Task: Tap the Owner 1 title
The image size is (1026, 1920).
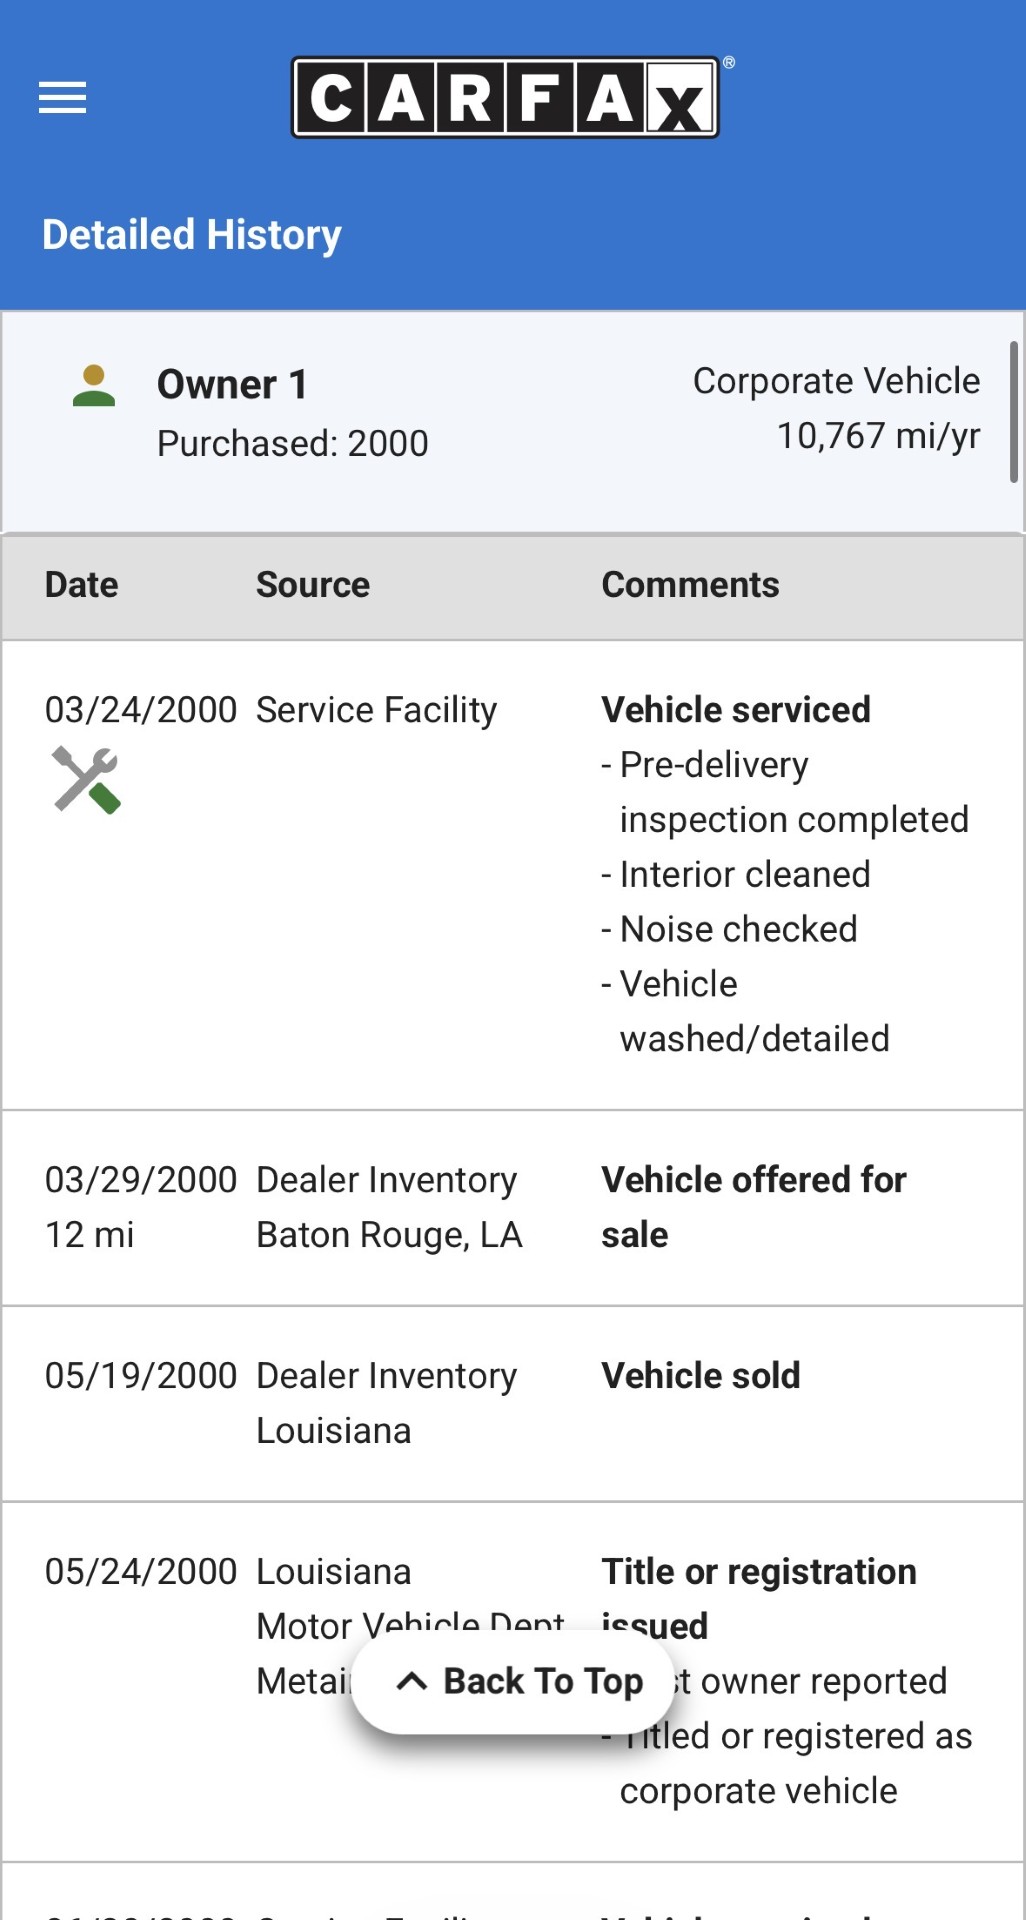Action: click(x=232, y=385)
